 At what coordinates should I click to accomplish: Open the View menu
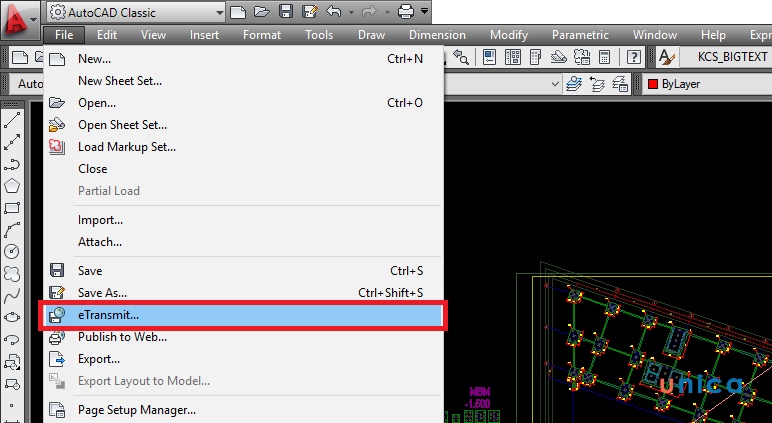[153, 35]
